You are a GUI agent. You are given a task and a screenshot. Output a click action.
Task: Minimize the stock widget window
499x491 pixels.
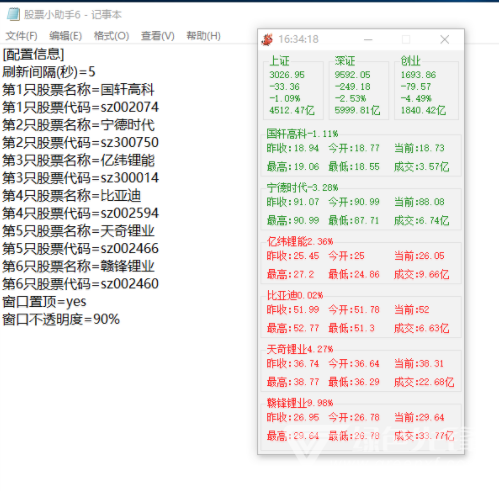tap(368, 40)
